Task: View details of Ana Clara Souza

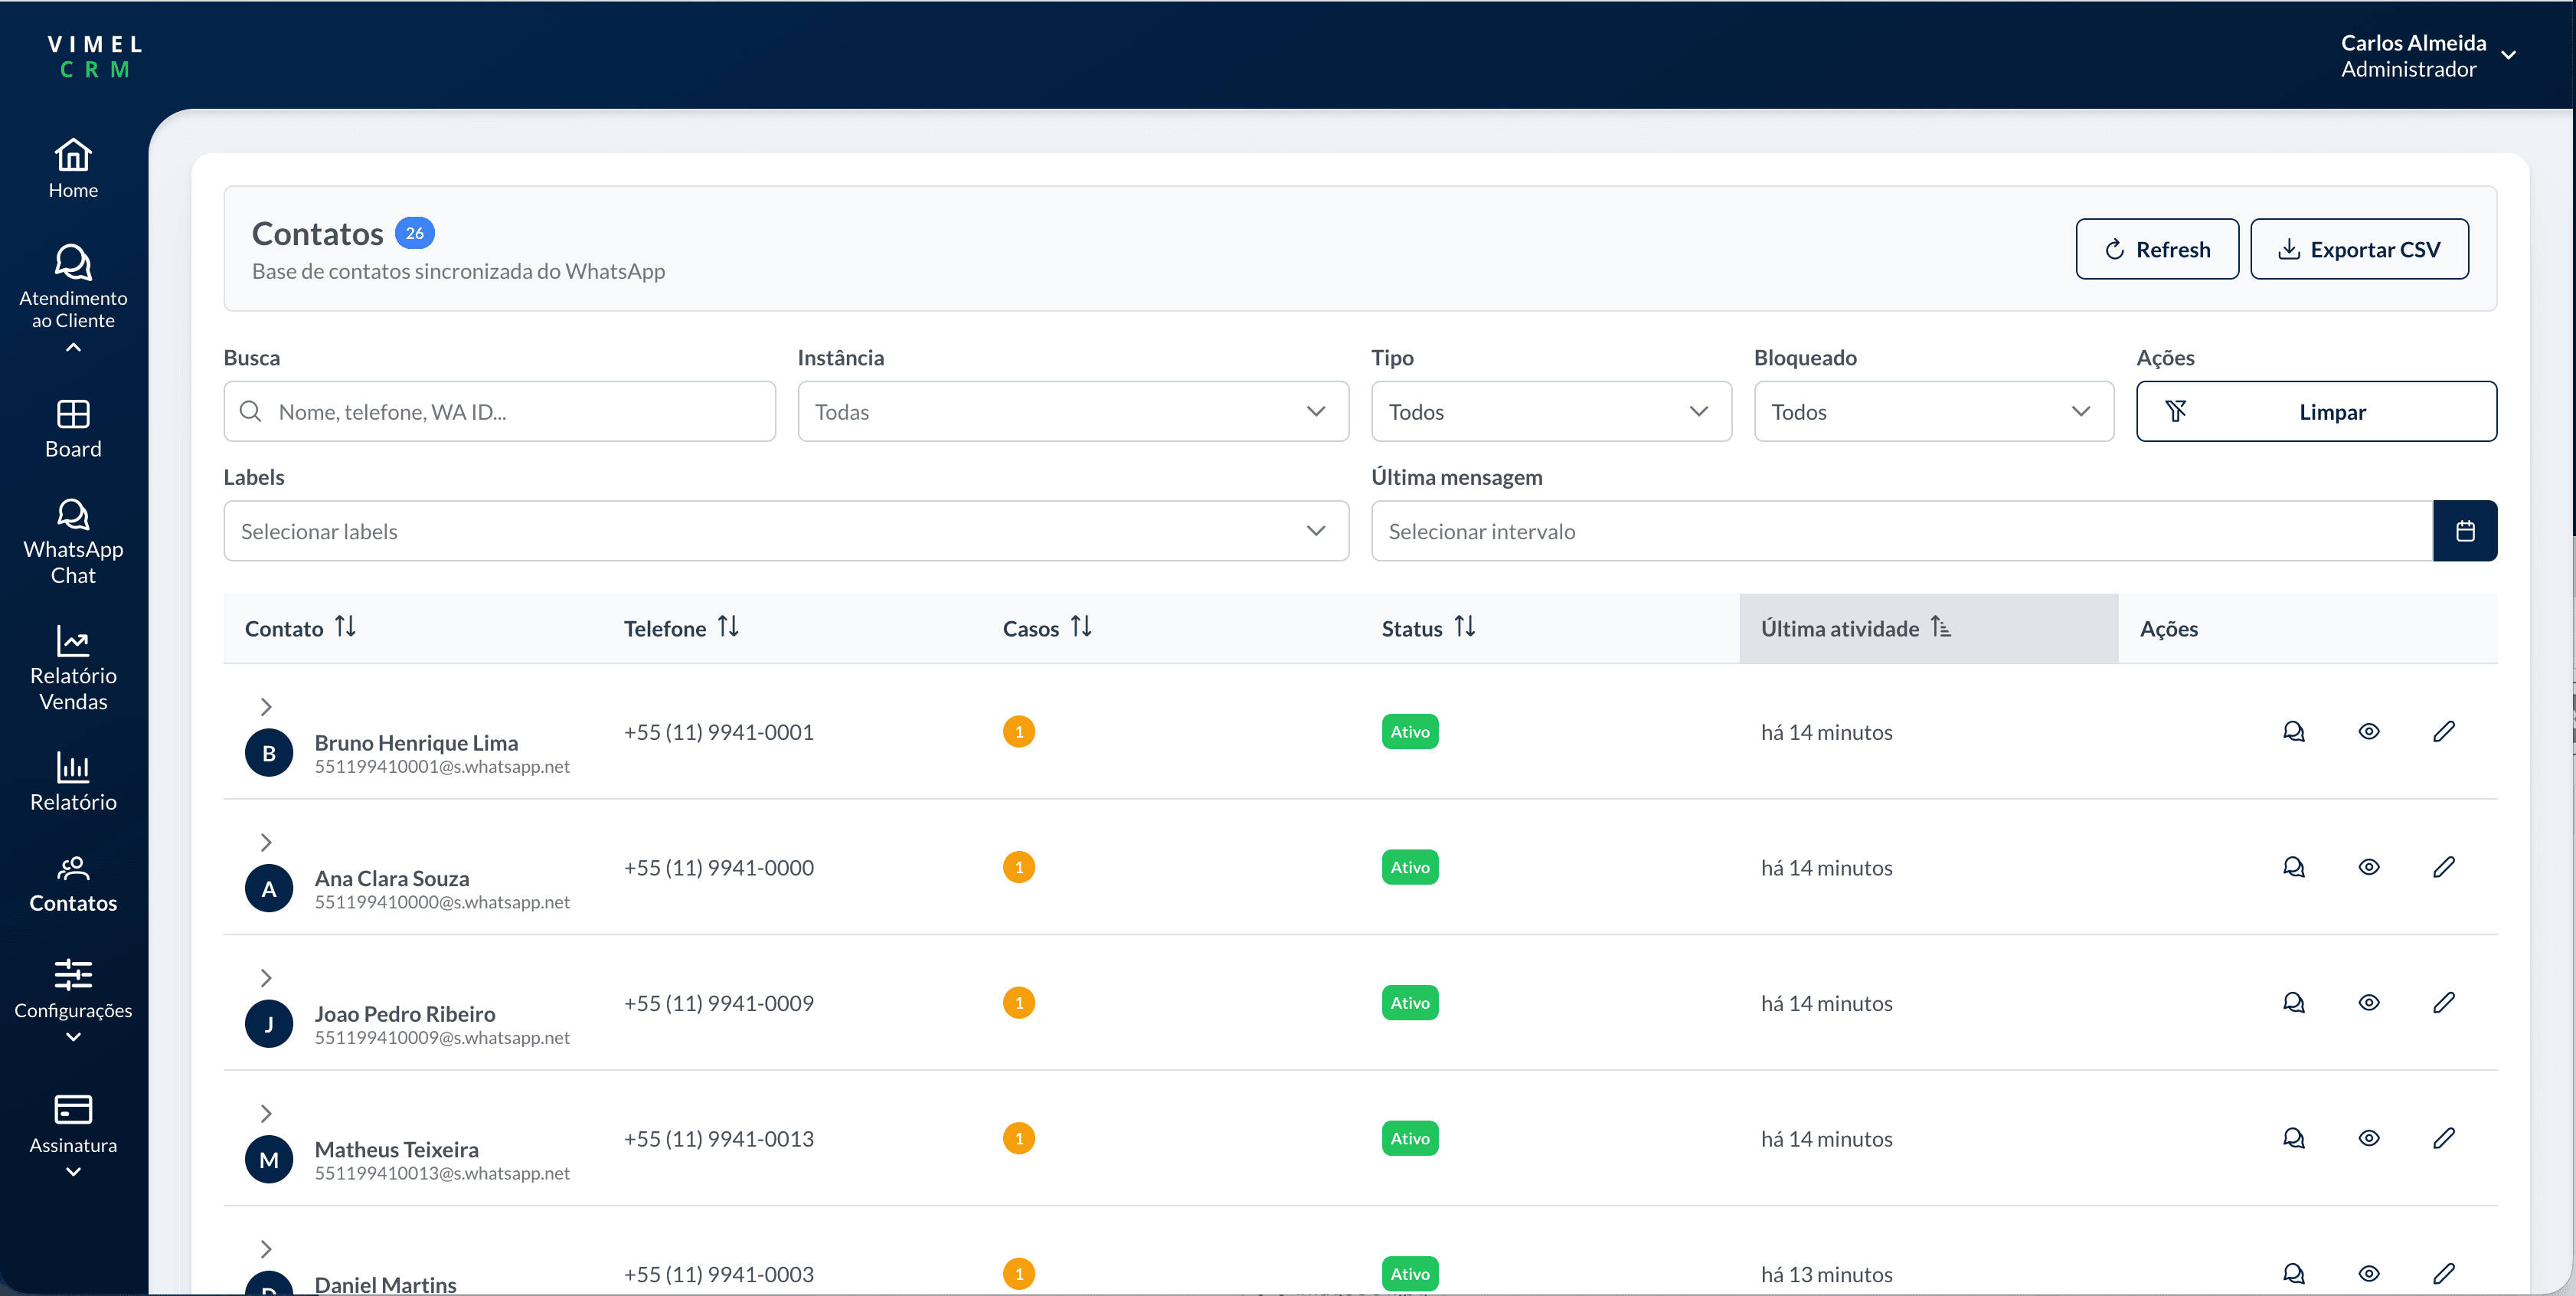Action: pos(2369,867)
